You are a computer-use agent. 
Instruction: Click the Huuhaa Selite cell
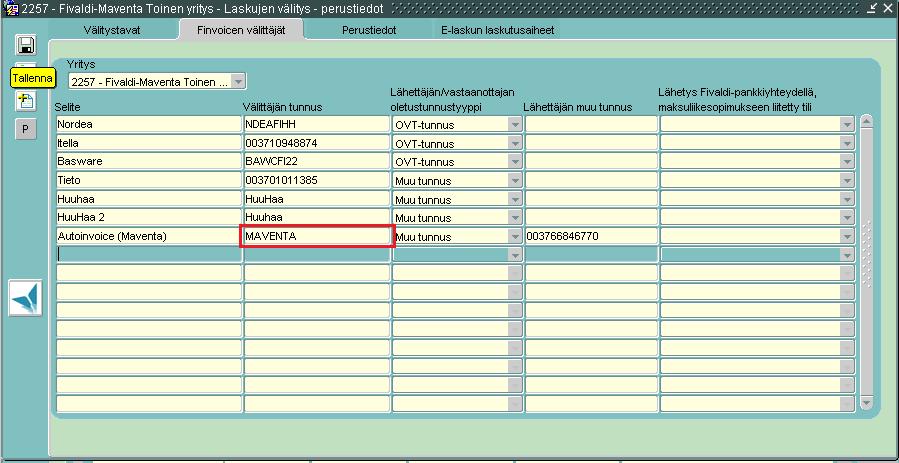(149, 199)
